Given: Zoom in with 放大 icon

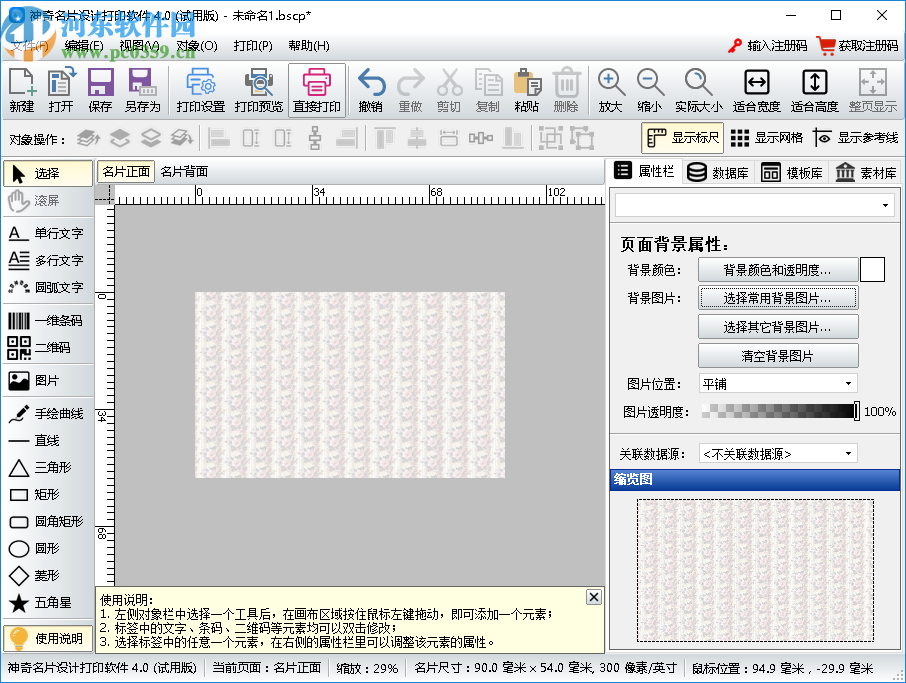Looking at the screenshot, I should click(x=610, y=90).
